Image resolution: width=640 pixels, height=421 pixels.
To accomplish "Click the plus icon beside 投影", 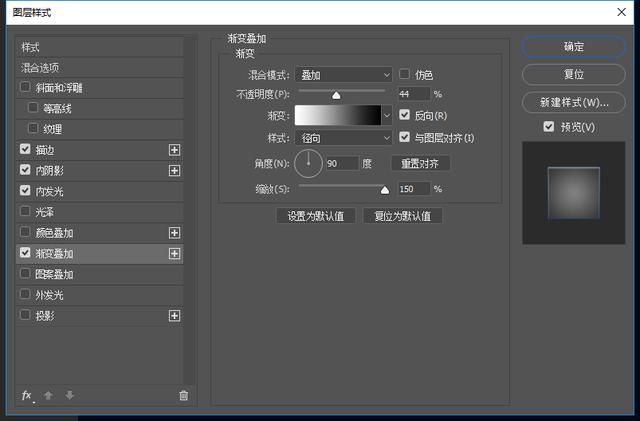I will click(x=174, y=316).
